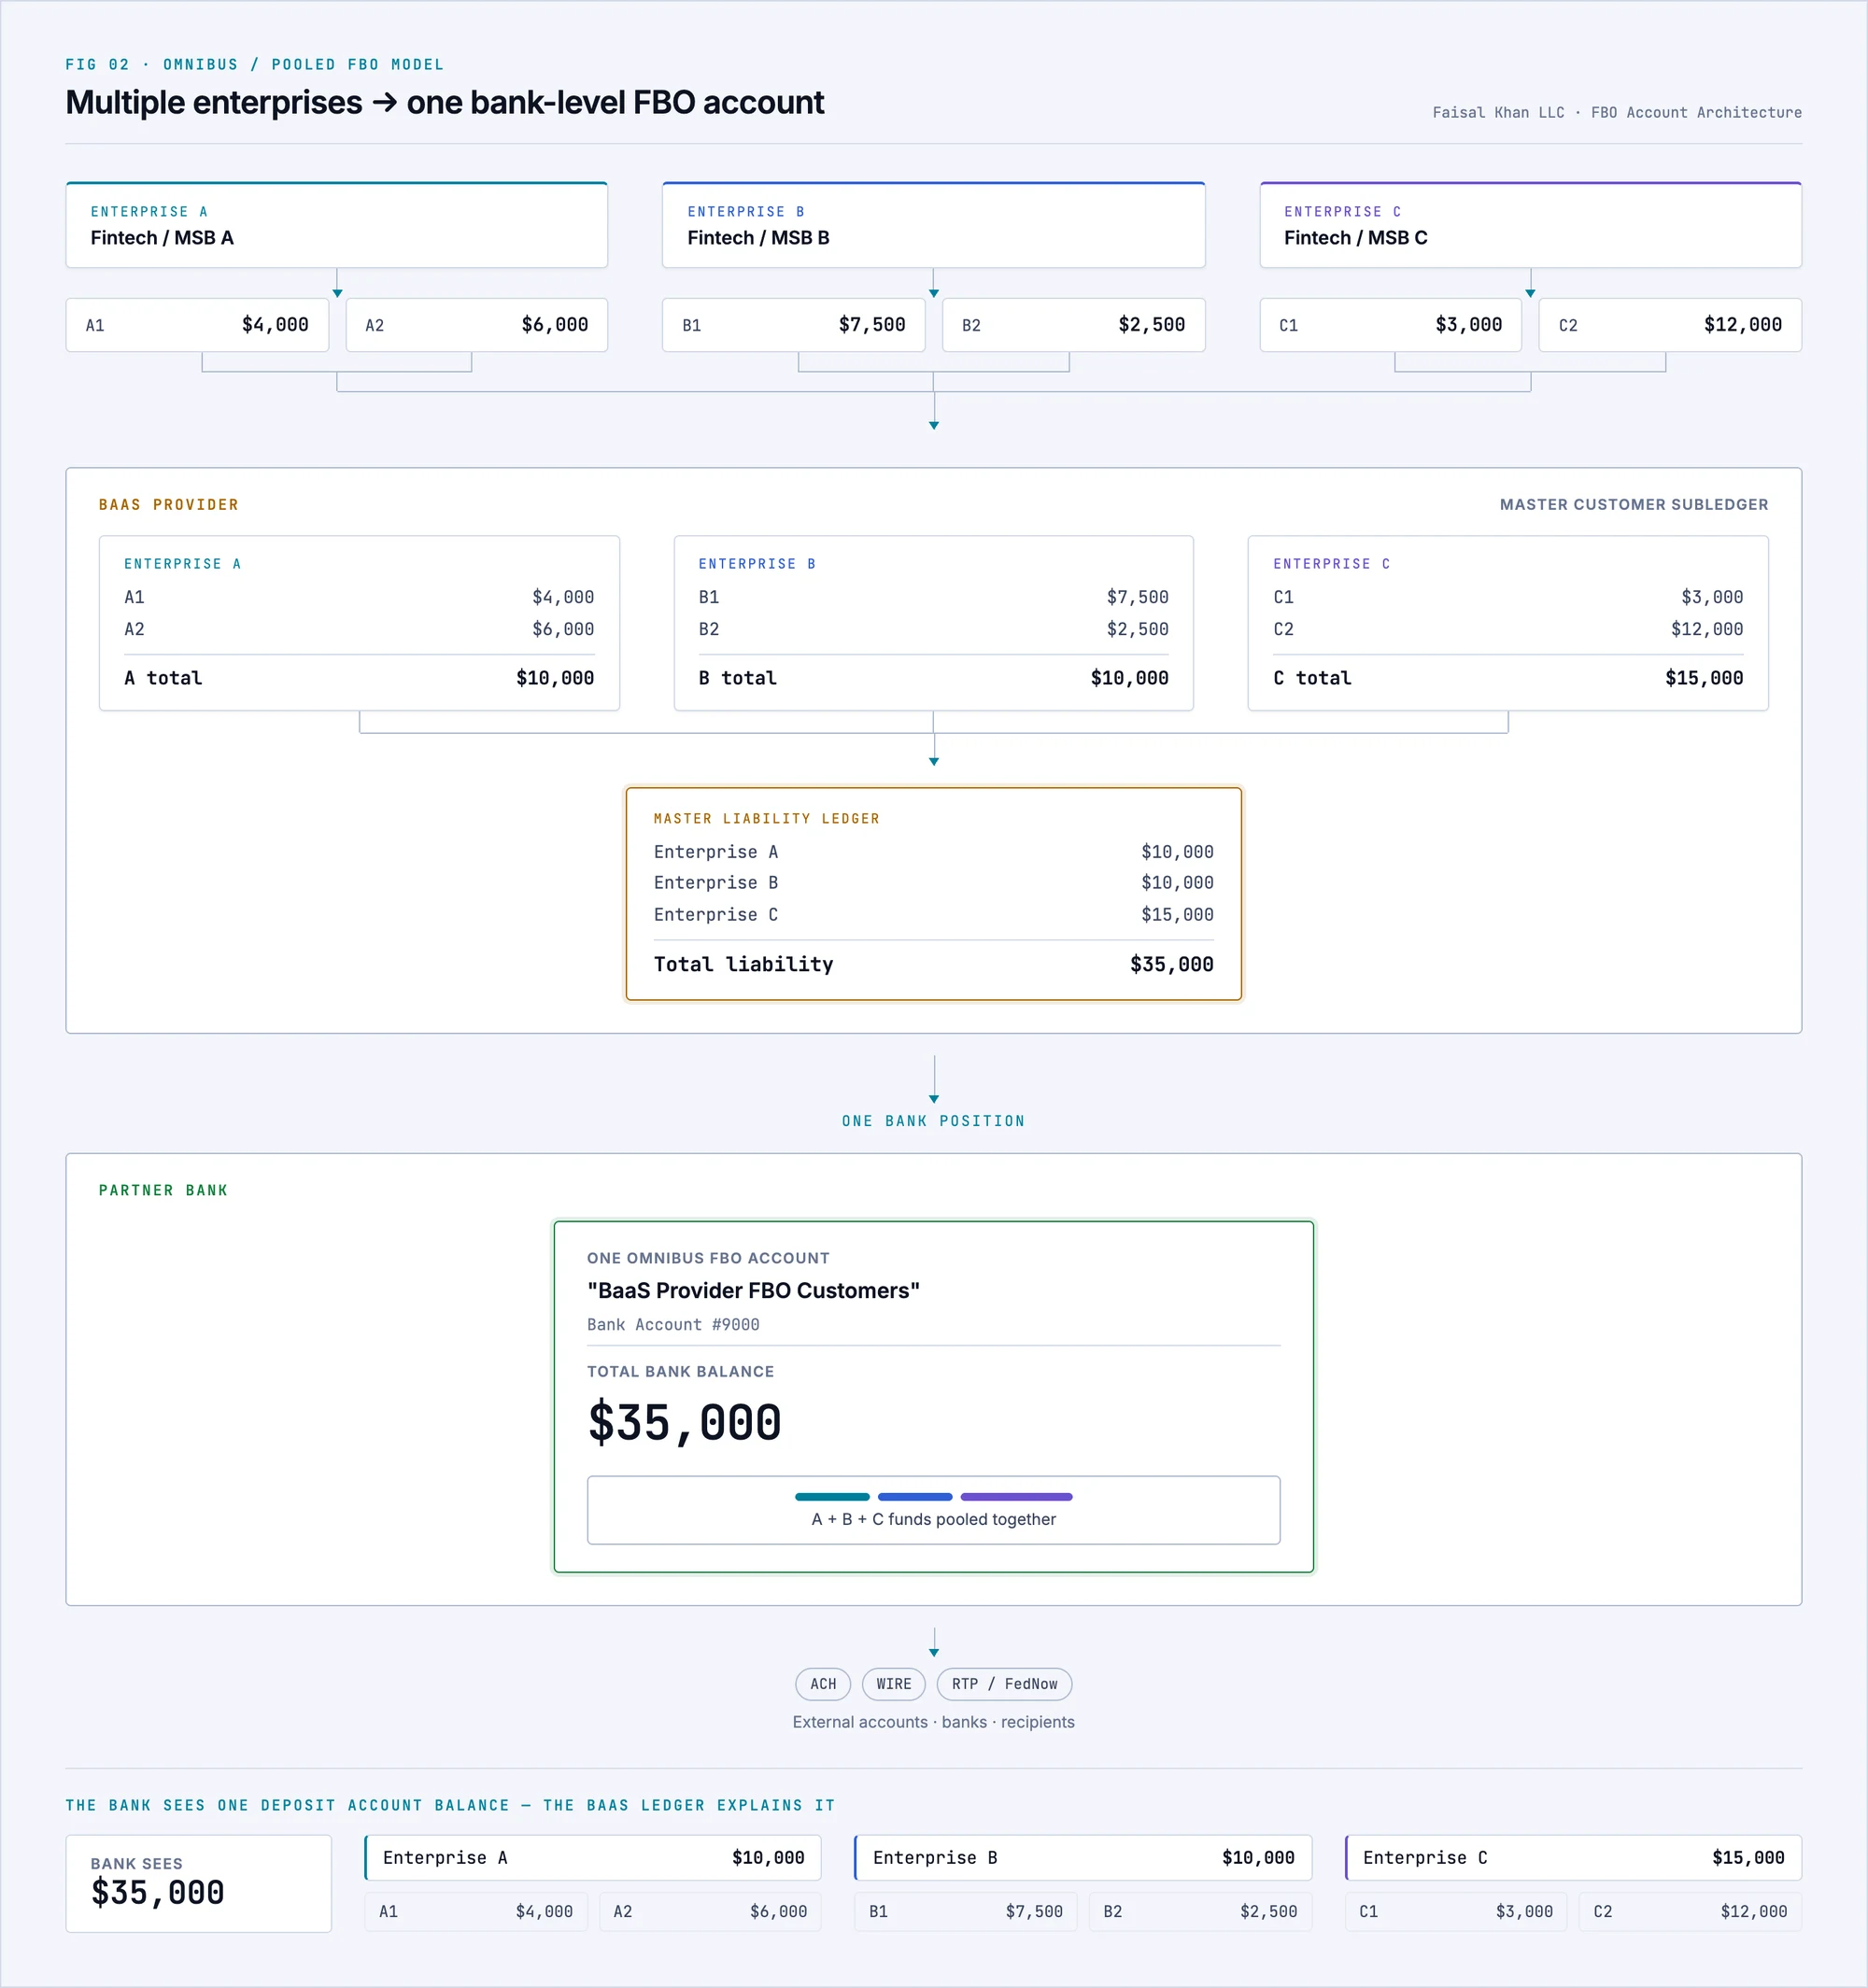Click sub-account B2 with $2,500 balance

click(1073, 325)
